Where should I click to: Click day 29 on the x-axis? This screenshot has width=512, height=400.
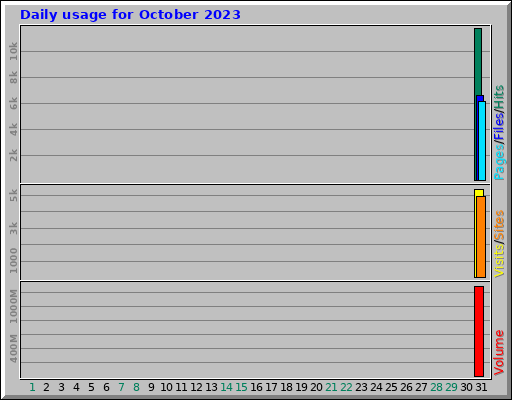coord(451,387)
